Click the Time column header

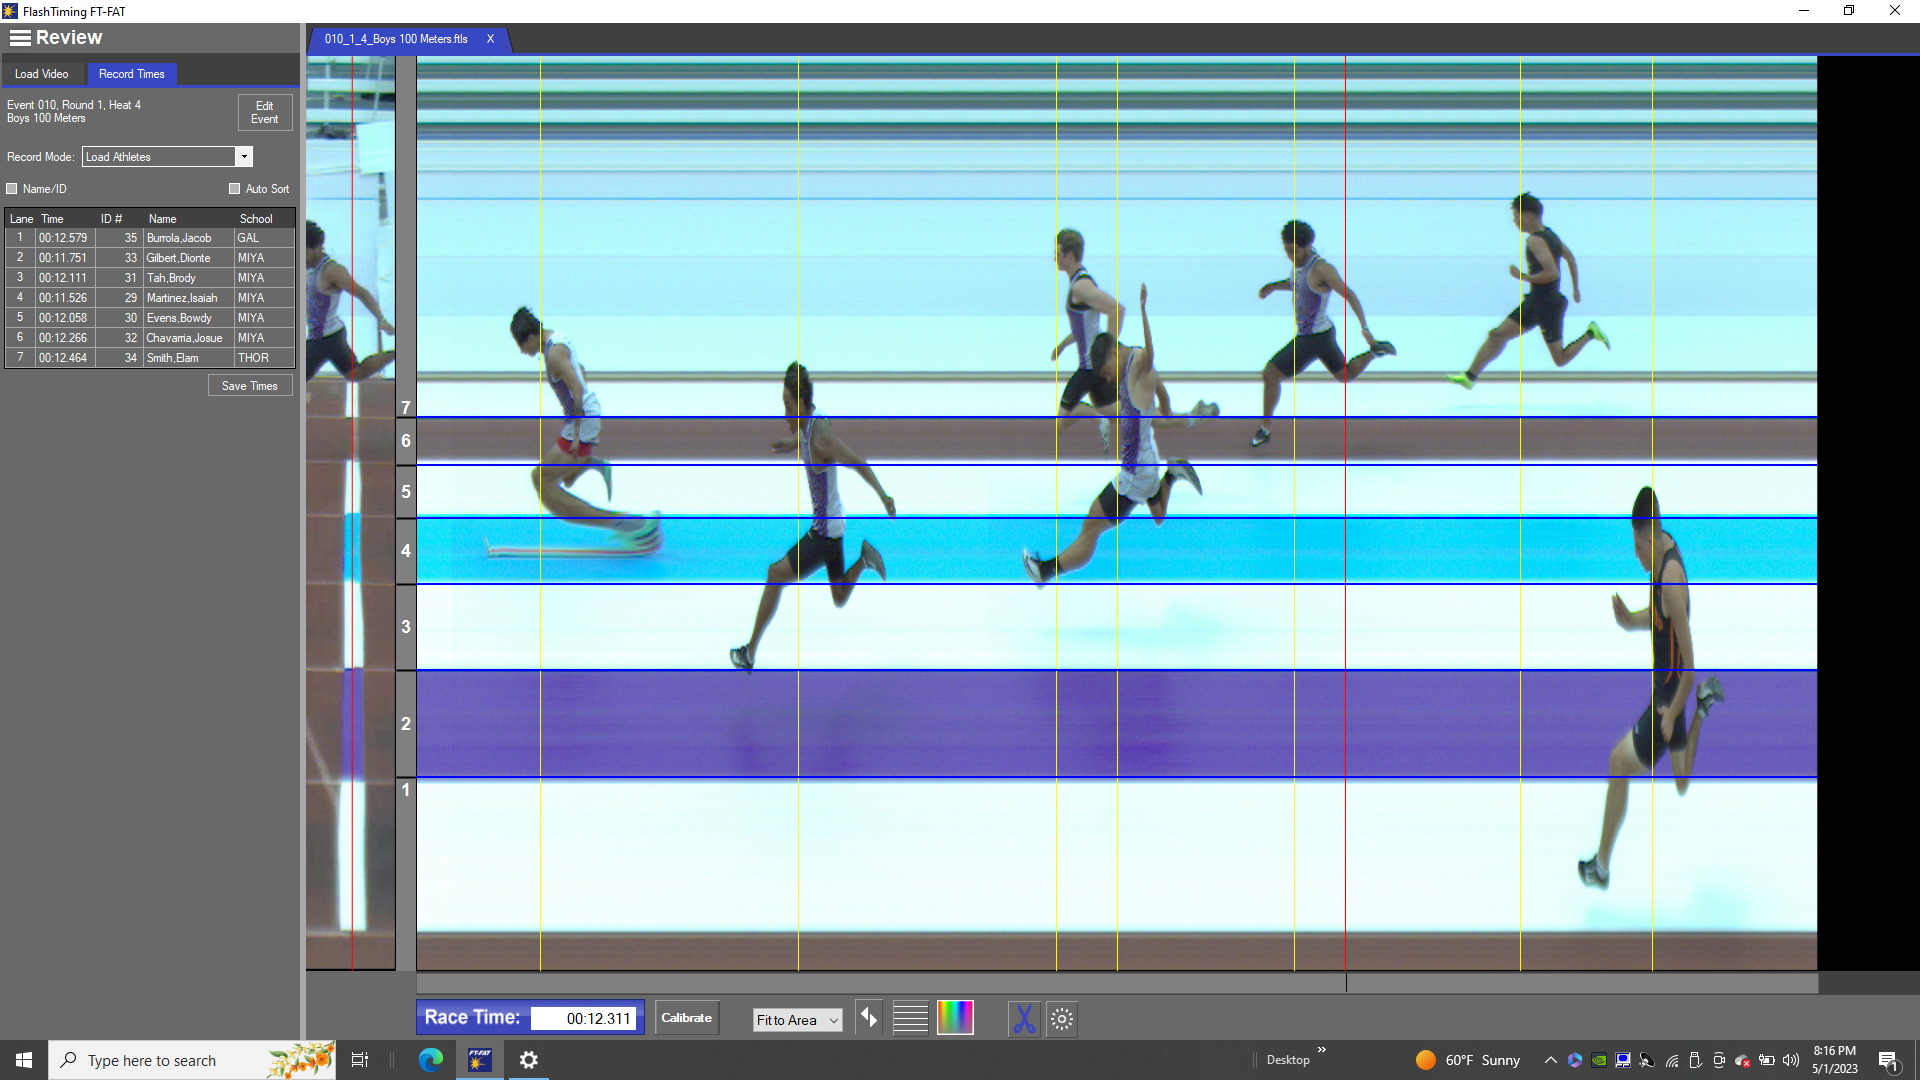tap(52, 219)
